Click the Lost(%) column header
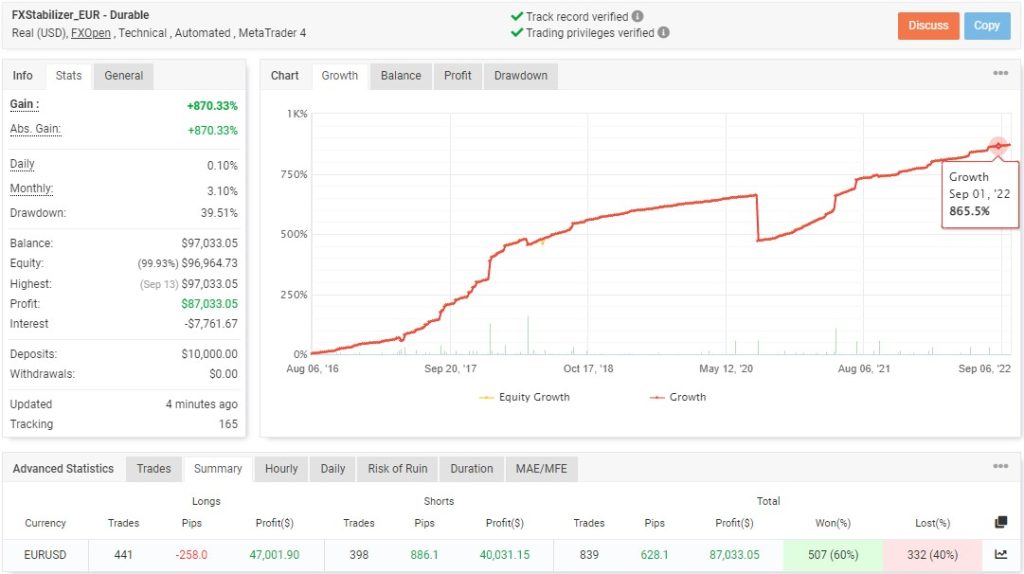1024x574 pixels. (x=933, y=523)
